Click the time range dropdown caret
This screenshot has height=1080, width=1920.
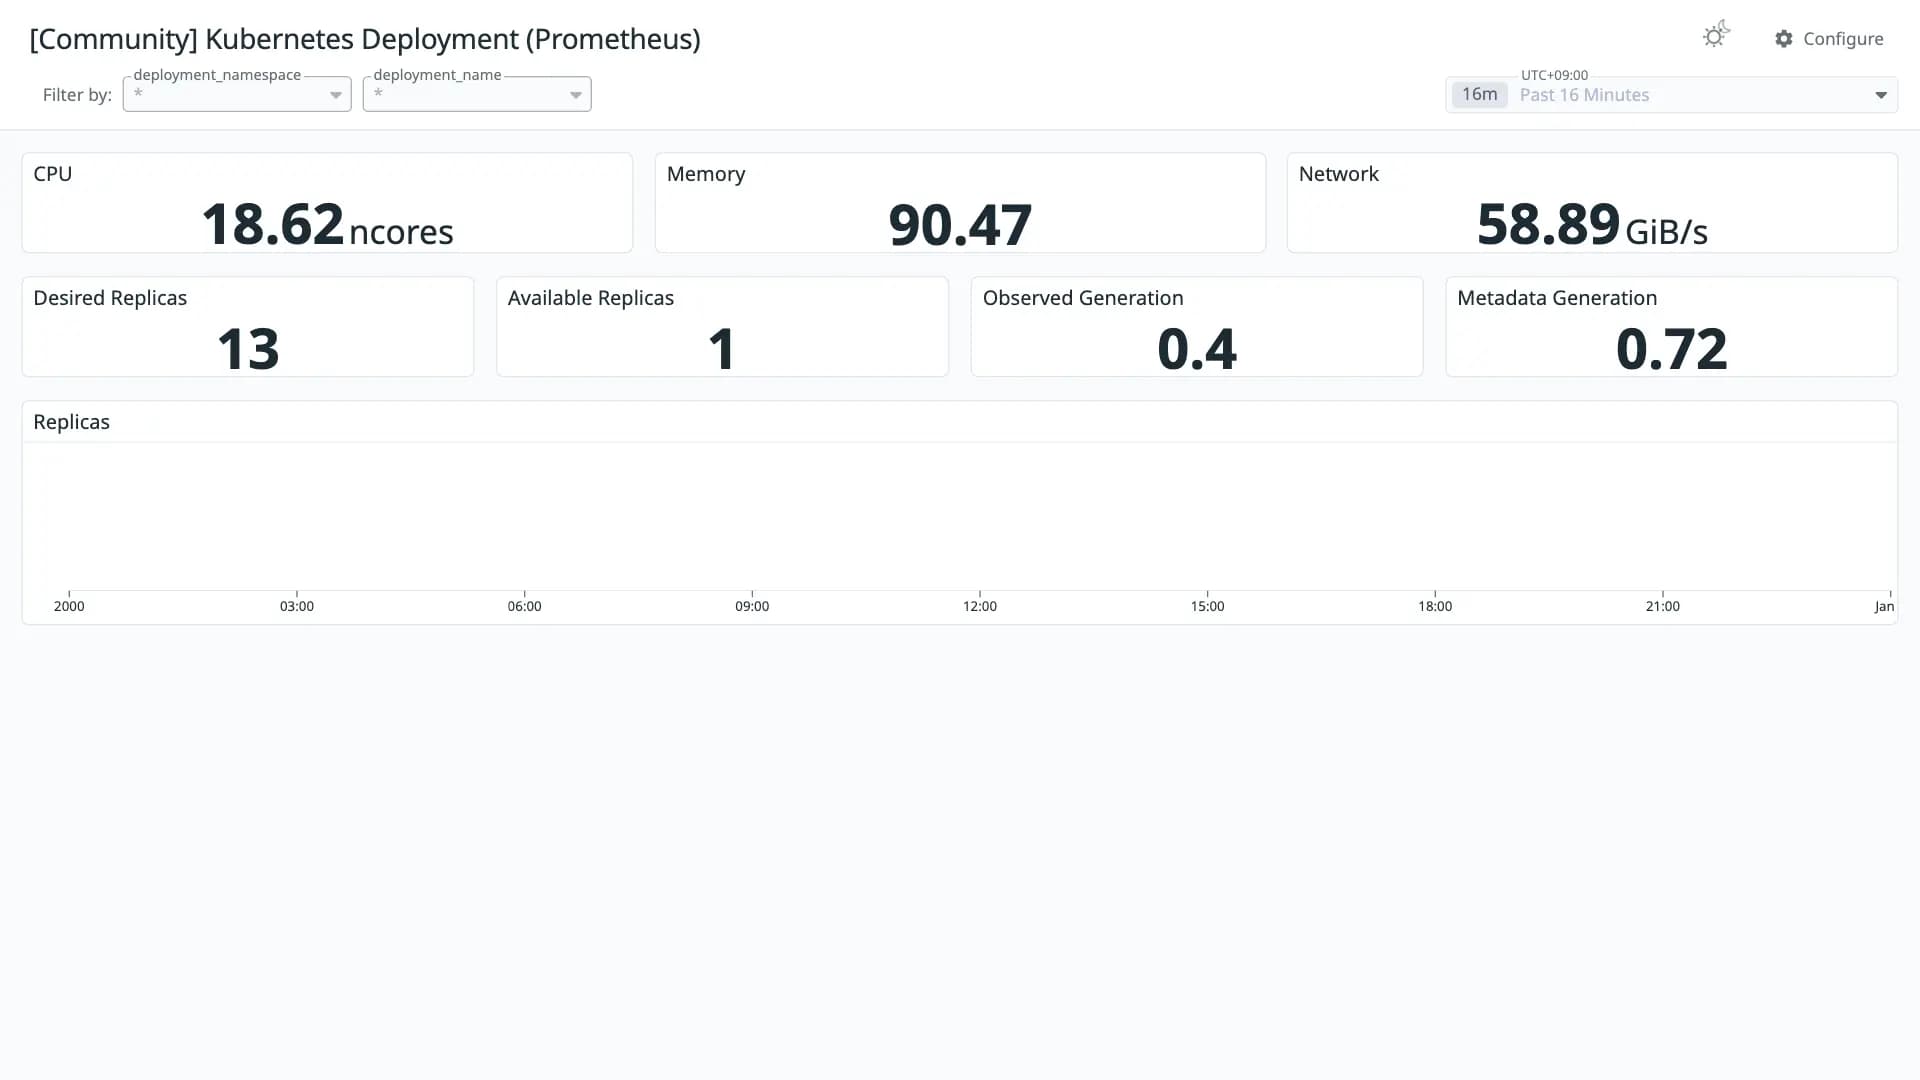pyautogui.click(x=1881, y=95)
